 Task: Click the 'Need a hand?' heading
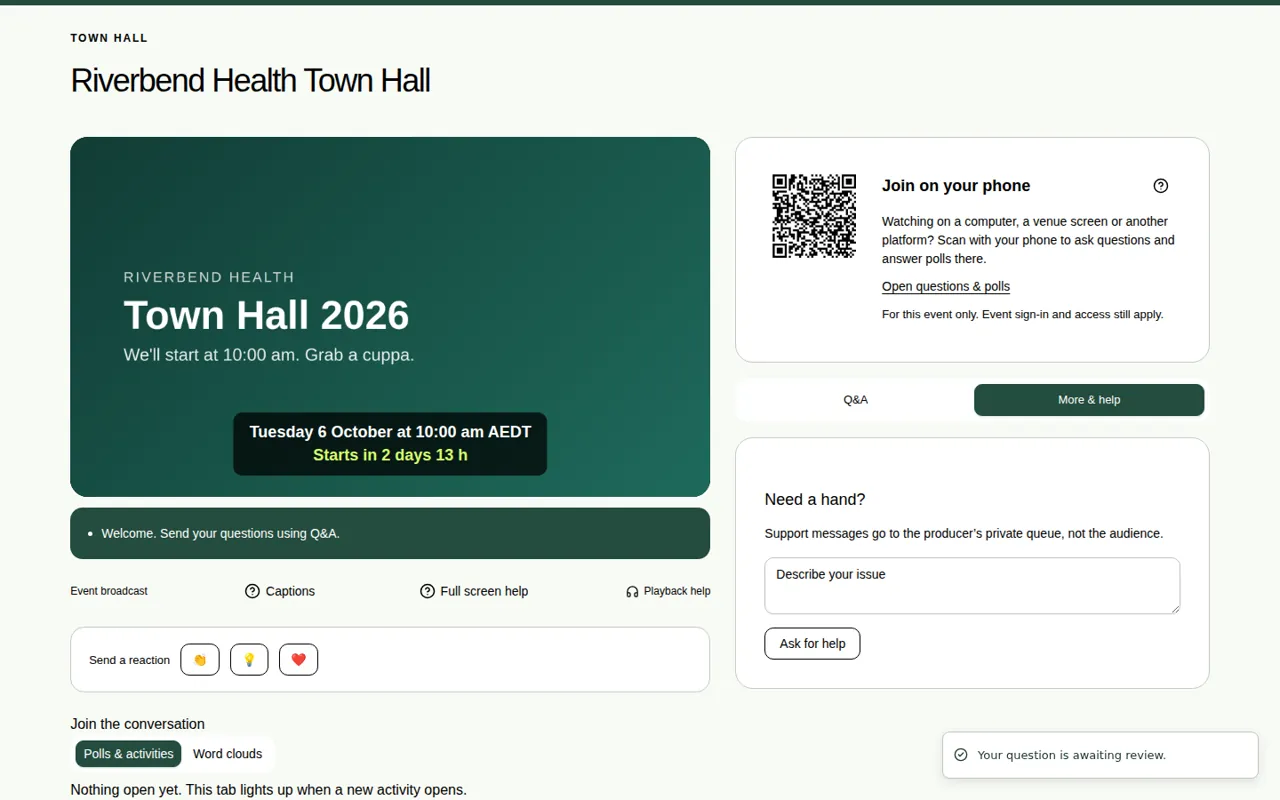tap(815, 500)
